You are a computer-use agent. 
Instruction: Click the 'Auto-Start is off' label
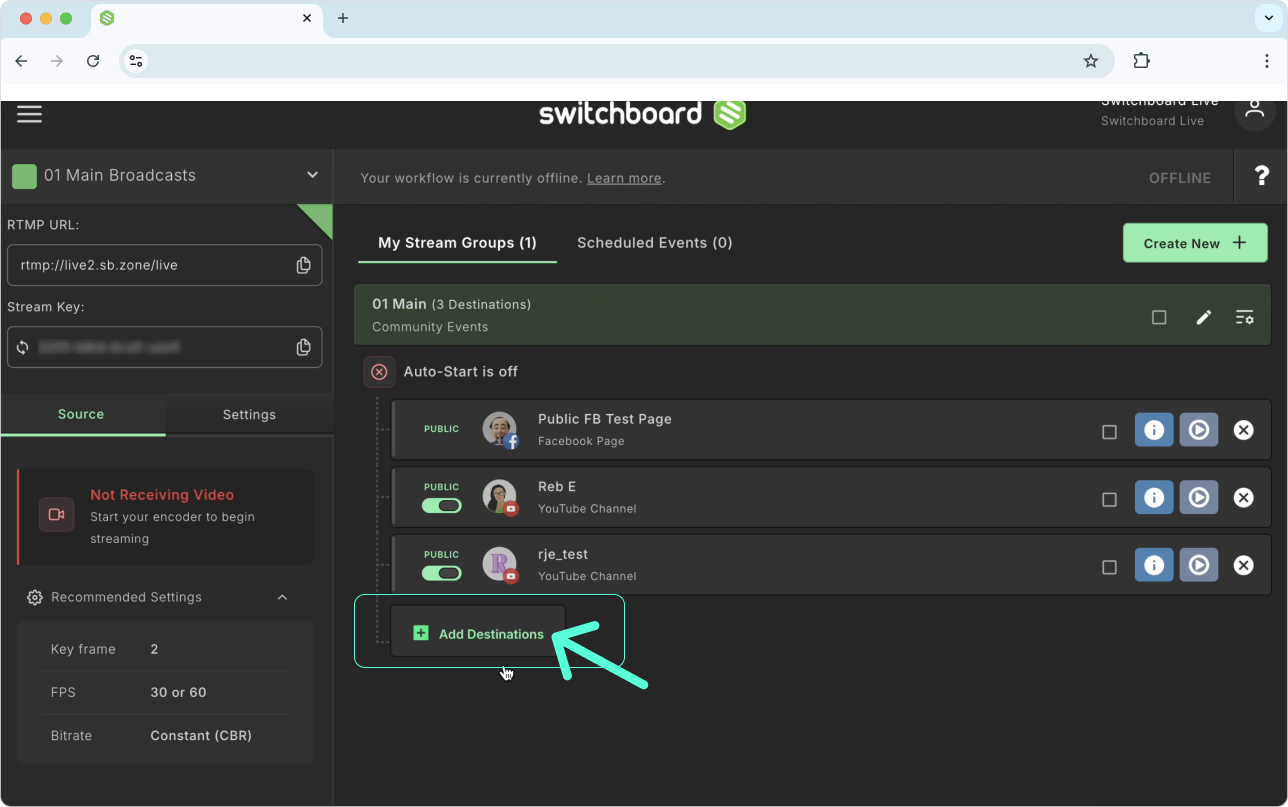(x=460, y=372)
